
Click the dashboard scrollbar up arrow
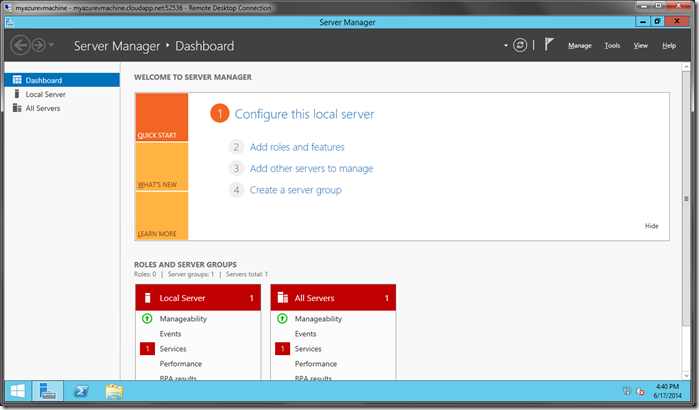coord(686,67)
